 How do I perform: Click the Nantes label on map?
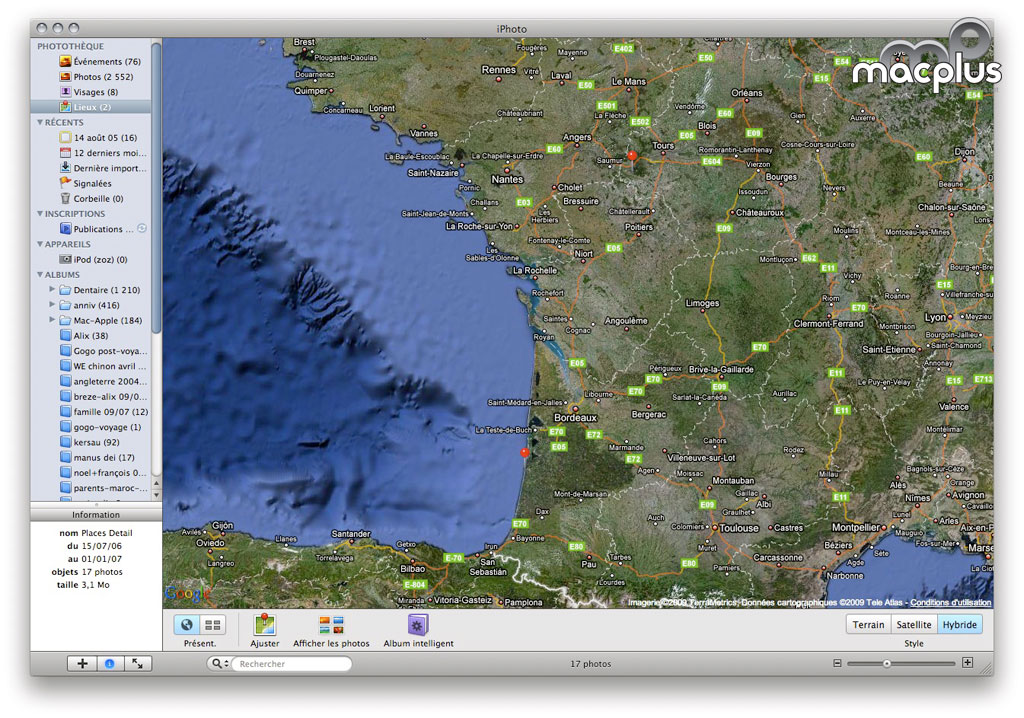pyautogui.click(x=507, y=179)
